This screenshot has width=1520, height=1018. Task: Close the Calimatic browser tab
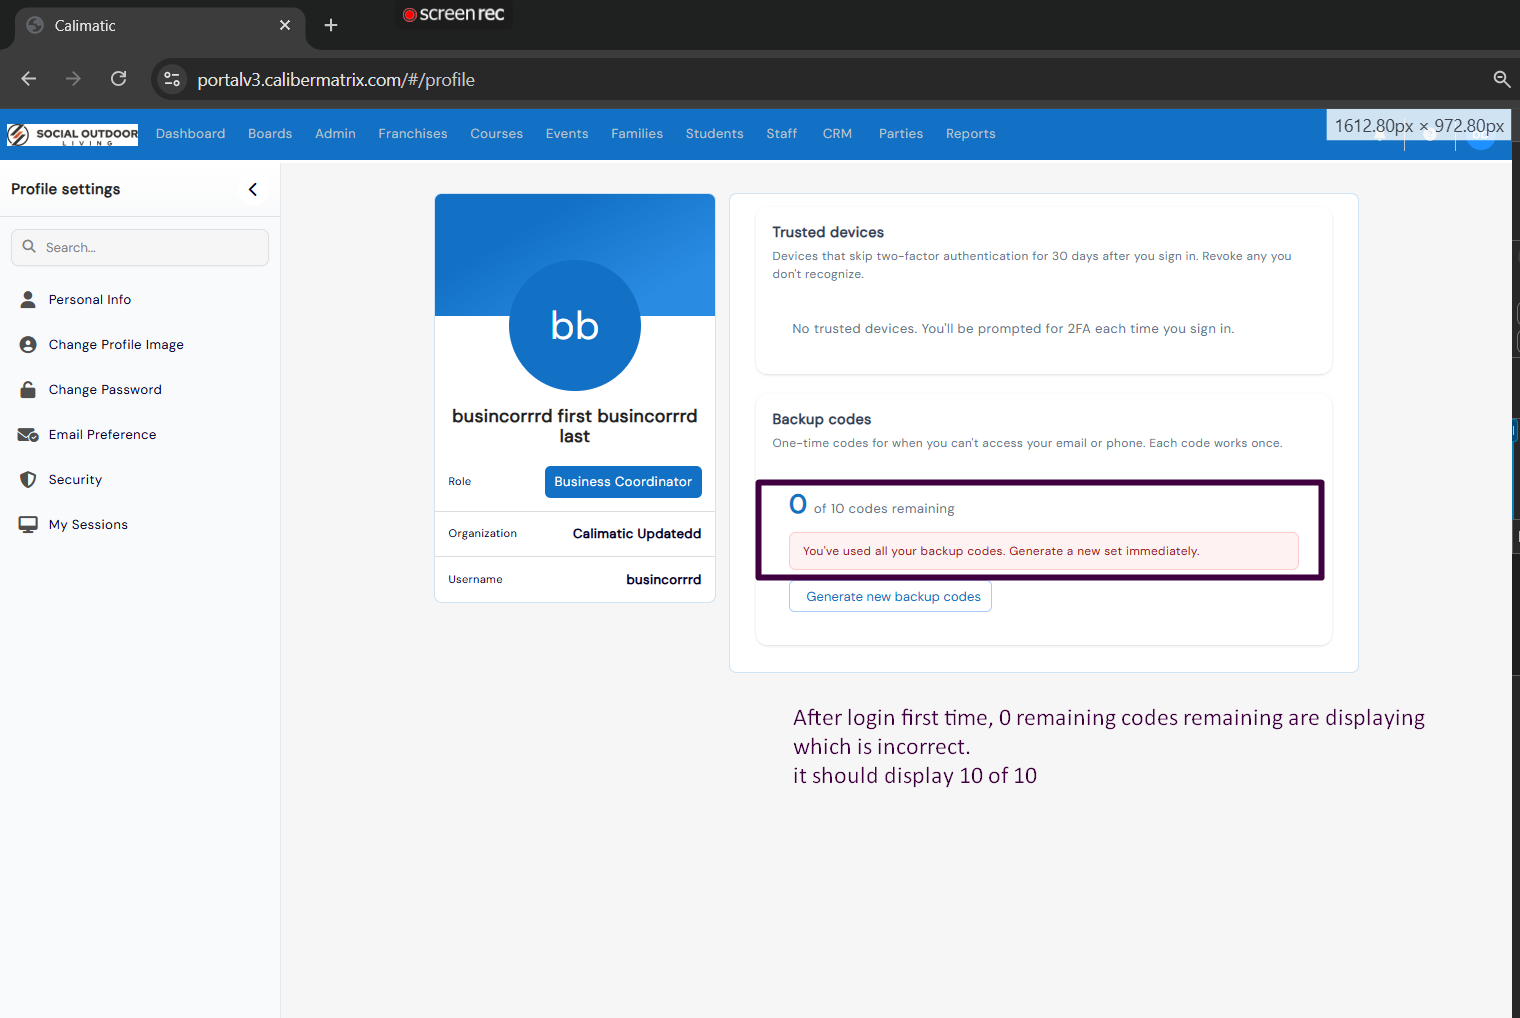[285, 25]
